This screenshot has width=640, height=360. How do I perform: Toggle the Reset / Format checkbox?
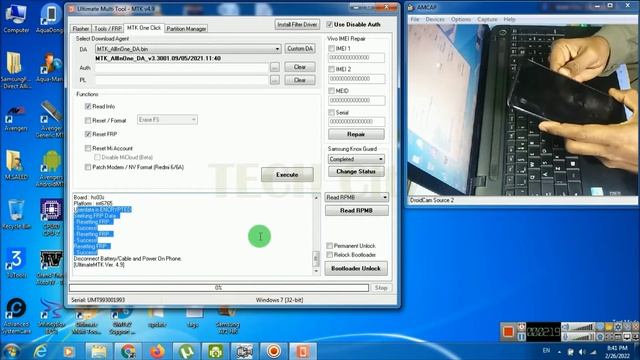[88, 120]
